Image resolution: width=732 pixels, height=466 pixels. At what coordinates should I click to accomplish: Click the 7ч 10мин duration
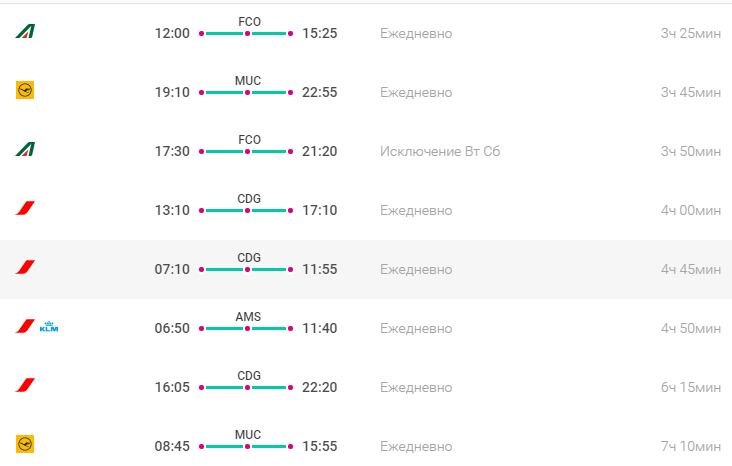pos(691,445)
